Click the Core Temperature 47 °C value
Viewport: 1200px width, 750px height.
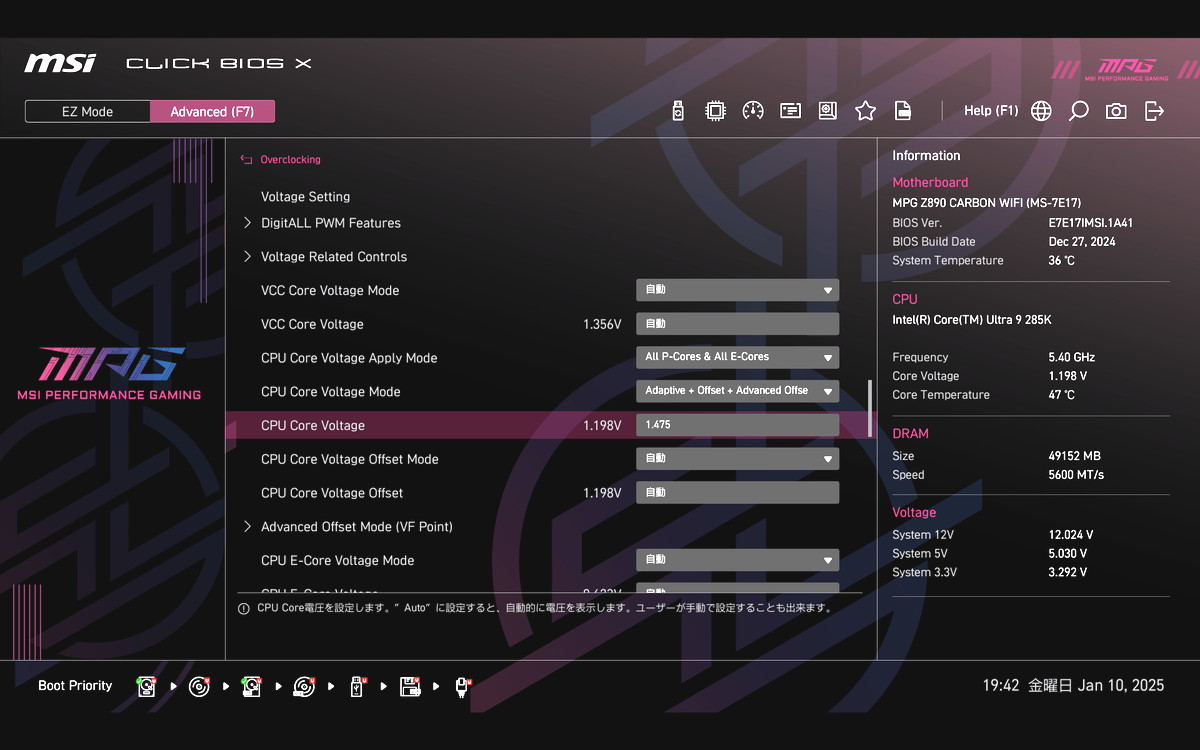pos(1062,395)
